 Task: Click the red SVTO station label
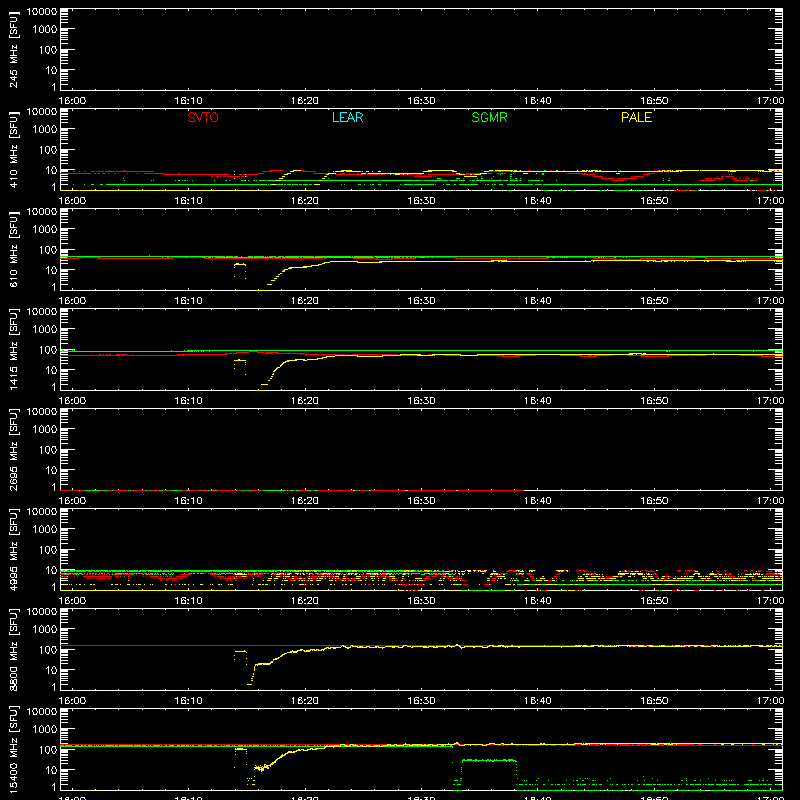pos(203,117)
